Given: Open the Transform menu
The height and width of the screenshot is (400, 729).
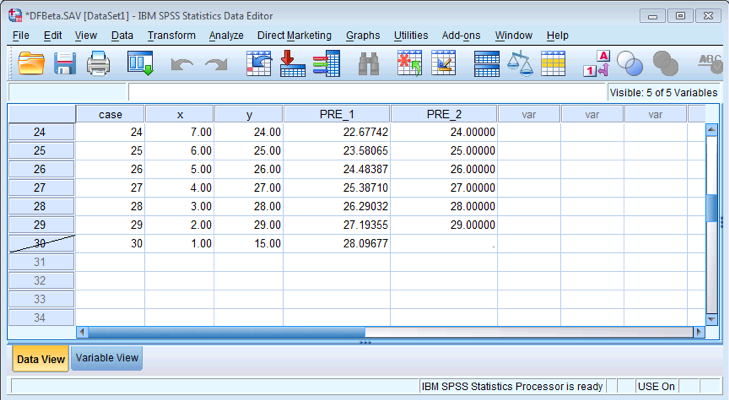Looking at the screenshot, I should [x=171, y=35].
